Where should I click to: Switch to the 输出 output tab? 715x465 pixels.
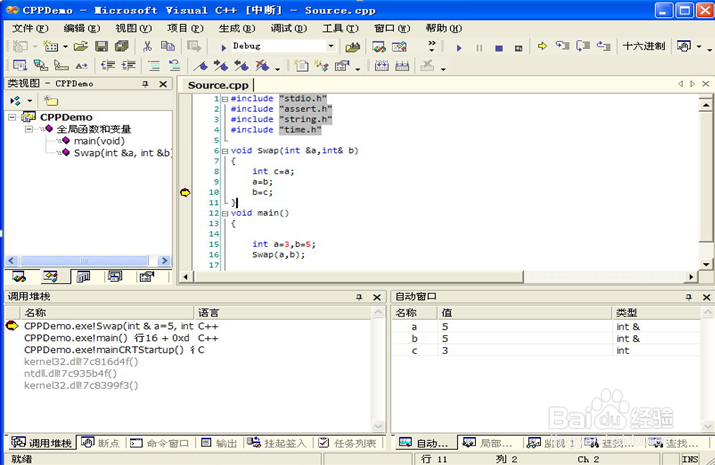tap(219, 443)
